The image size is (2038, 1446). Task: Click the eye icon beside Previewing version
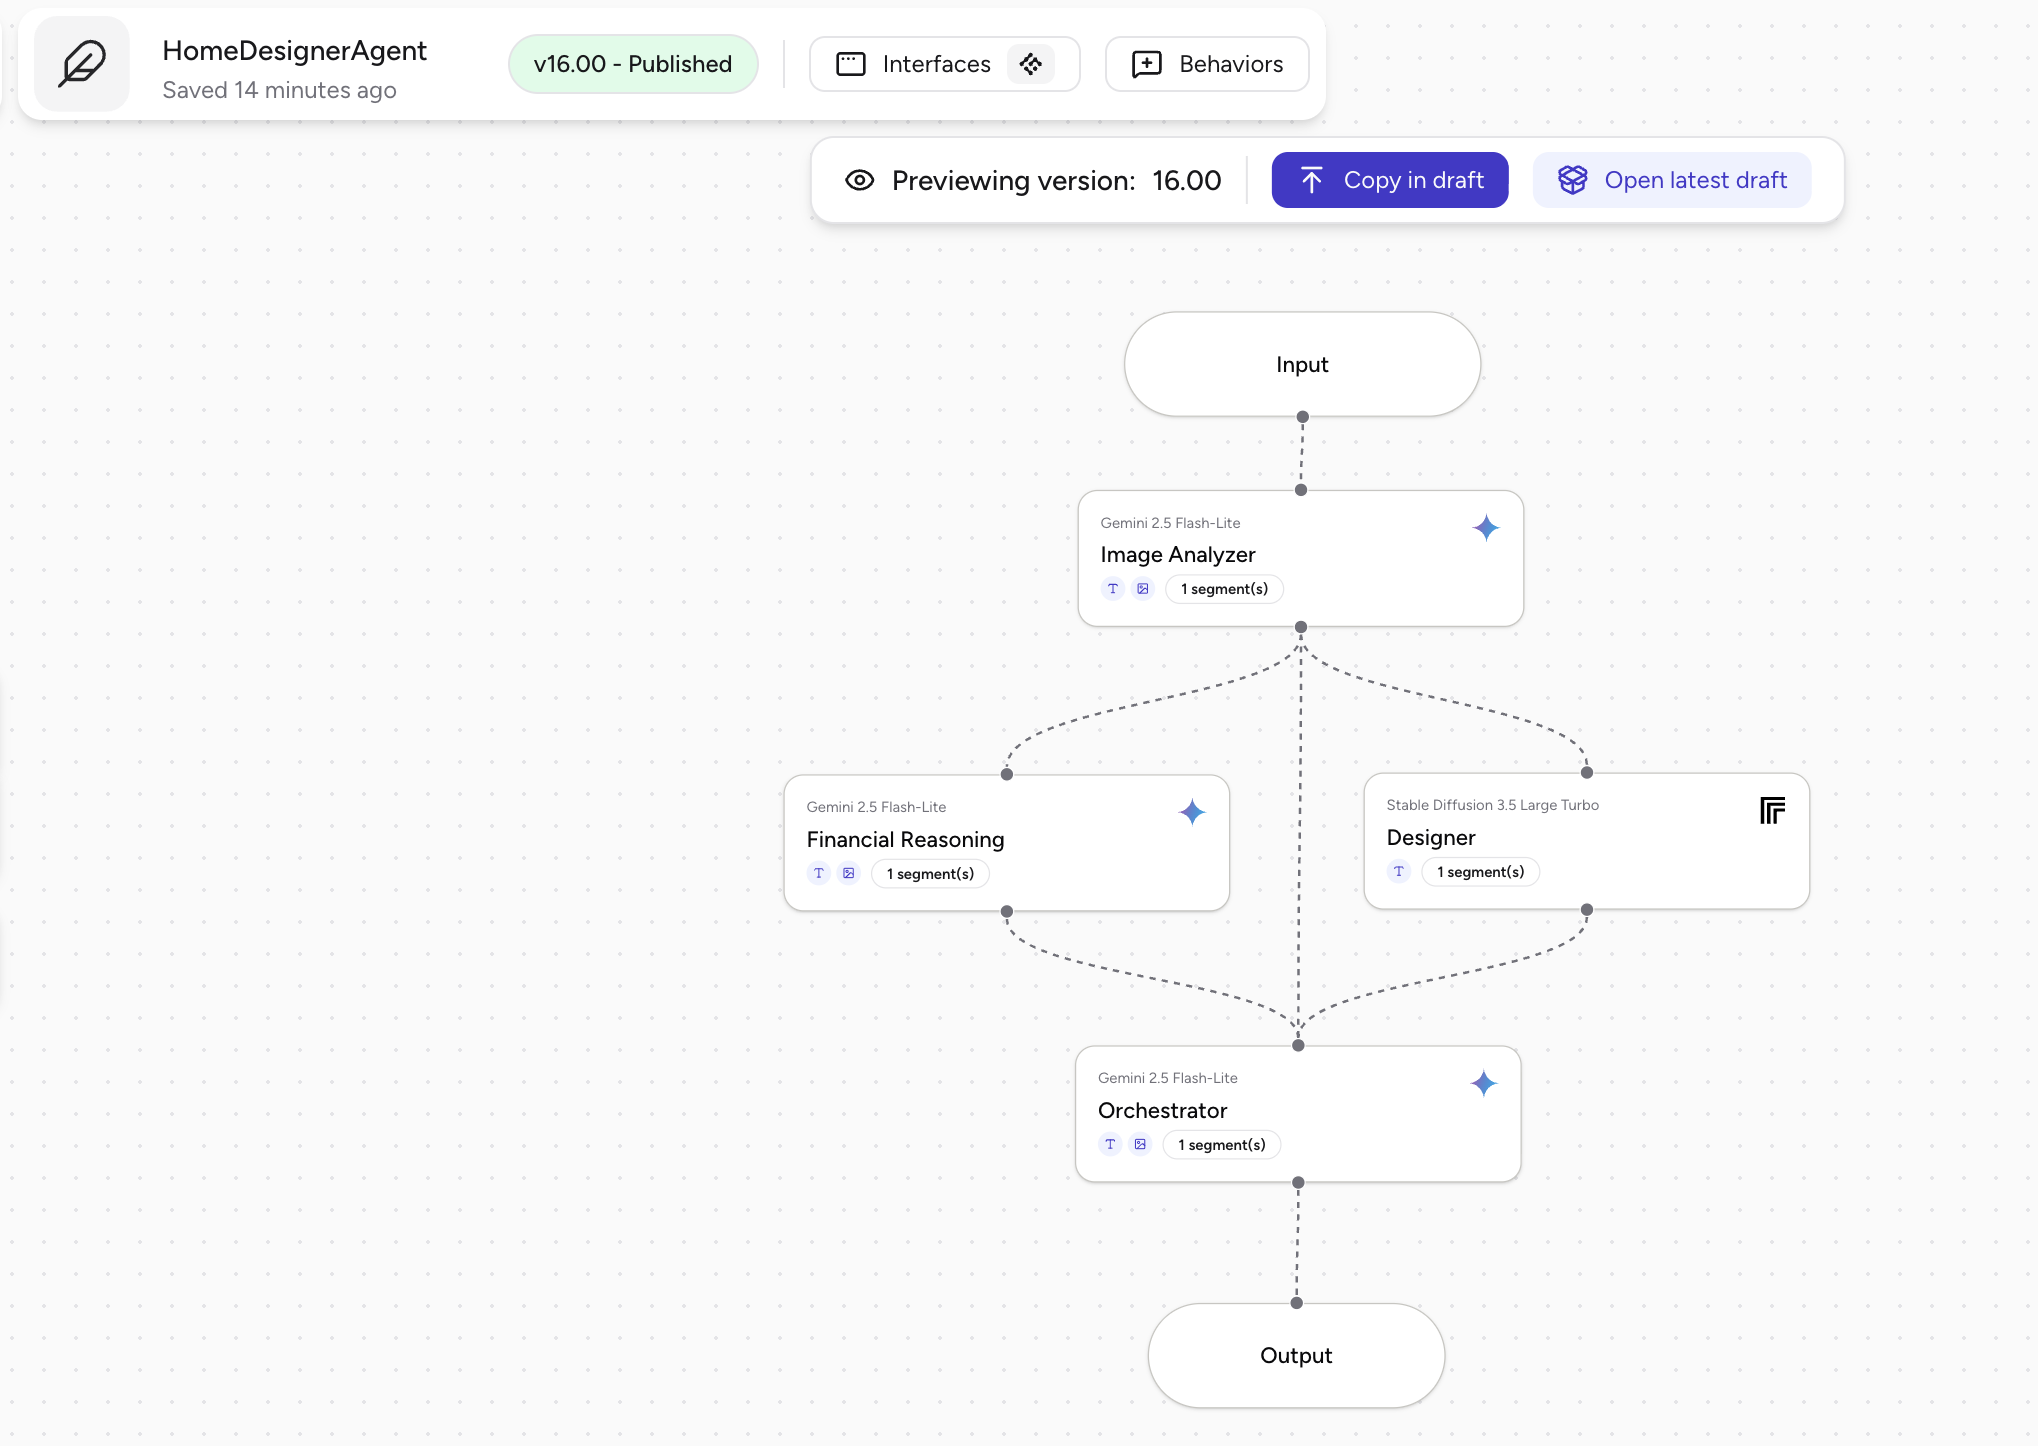tap(859, 180)
